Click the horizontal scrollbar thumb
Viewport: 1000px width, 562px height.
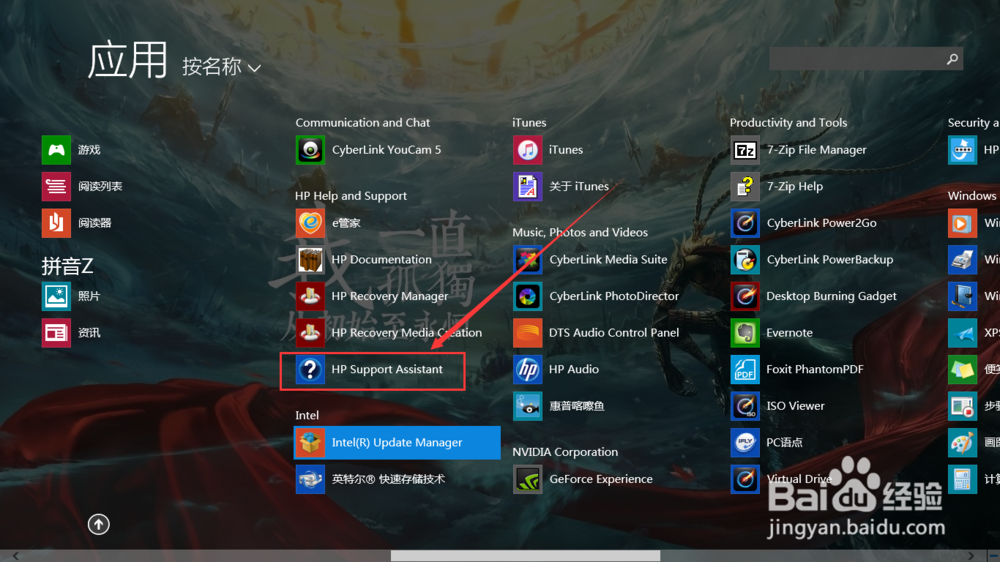(525, 556)
